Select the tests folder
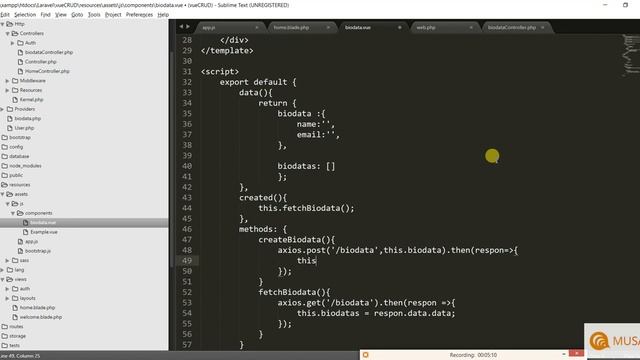Image resolution: width=640 pixels, height=360 pixels. coord(14,345)
